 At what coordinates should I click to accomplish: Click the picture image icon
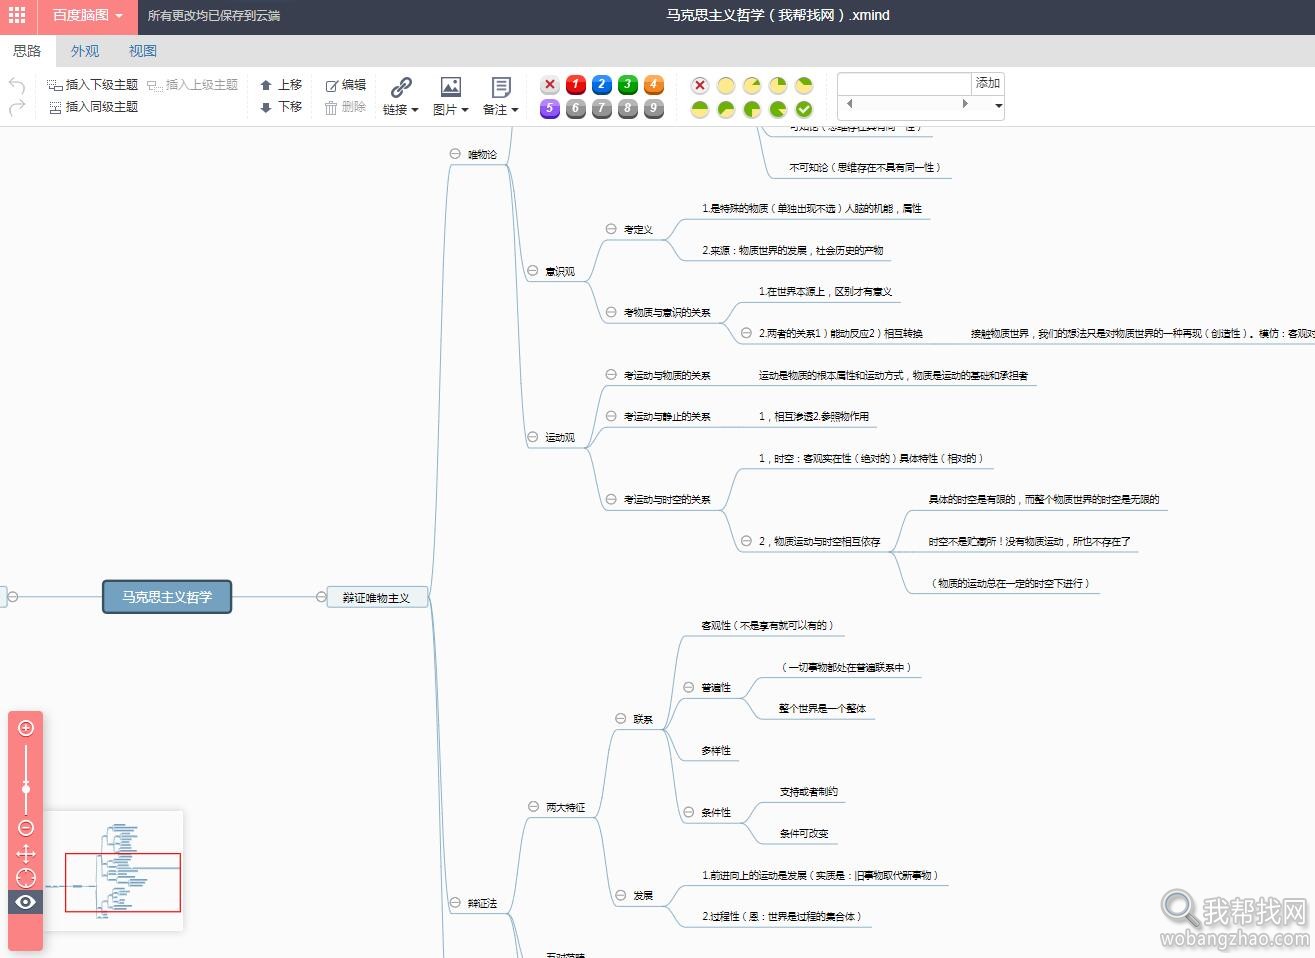[x=451, y=87]
